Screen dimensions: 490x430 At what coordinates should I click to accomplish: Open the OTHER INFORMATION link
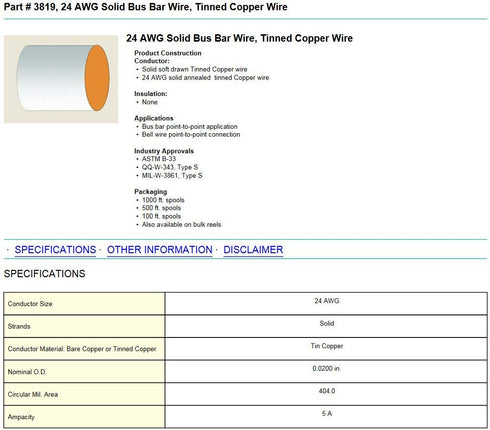pyautogui.click(x=160, y=250)
